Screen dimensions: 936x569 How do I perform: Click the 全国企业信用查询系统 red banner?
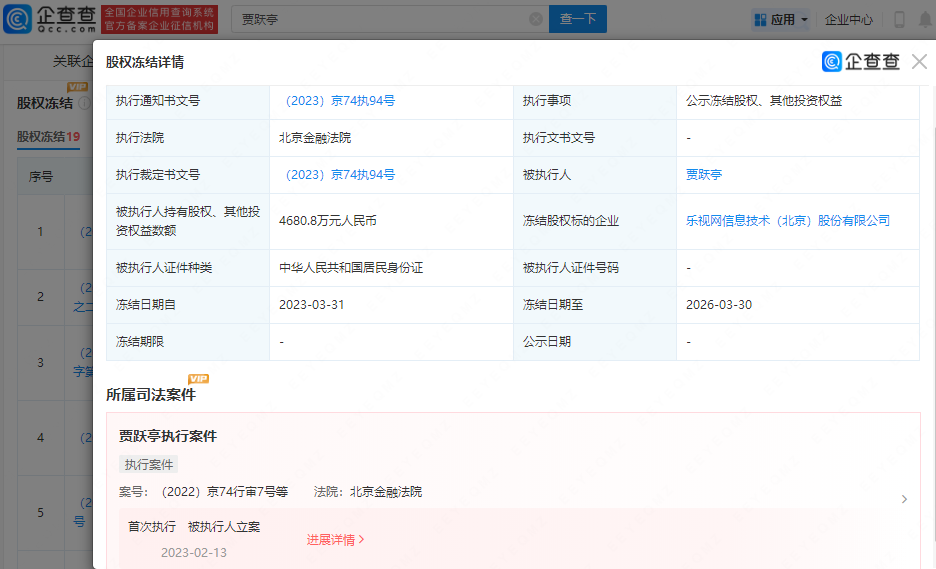tap(159, 19)
